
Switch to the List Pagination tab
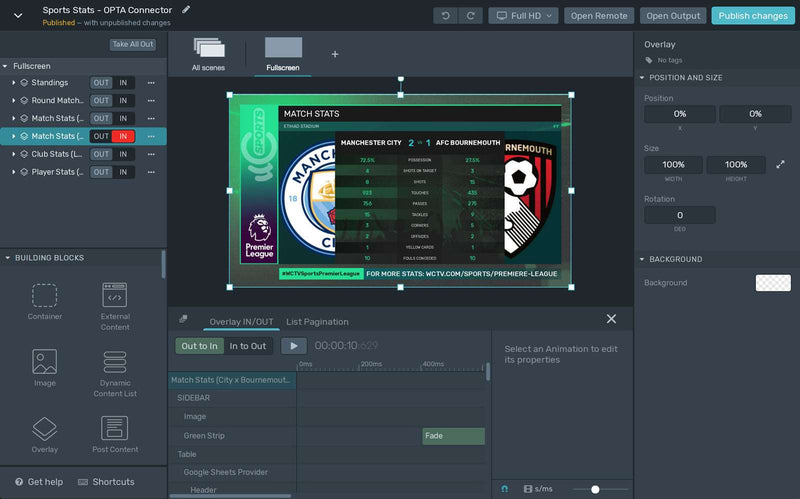(x=317, y=322)
